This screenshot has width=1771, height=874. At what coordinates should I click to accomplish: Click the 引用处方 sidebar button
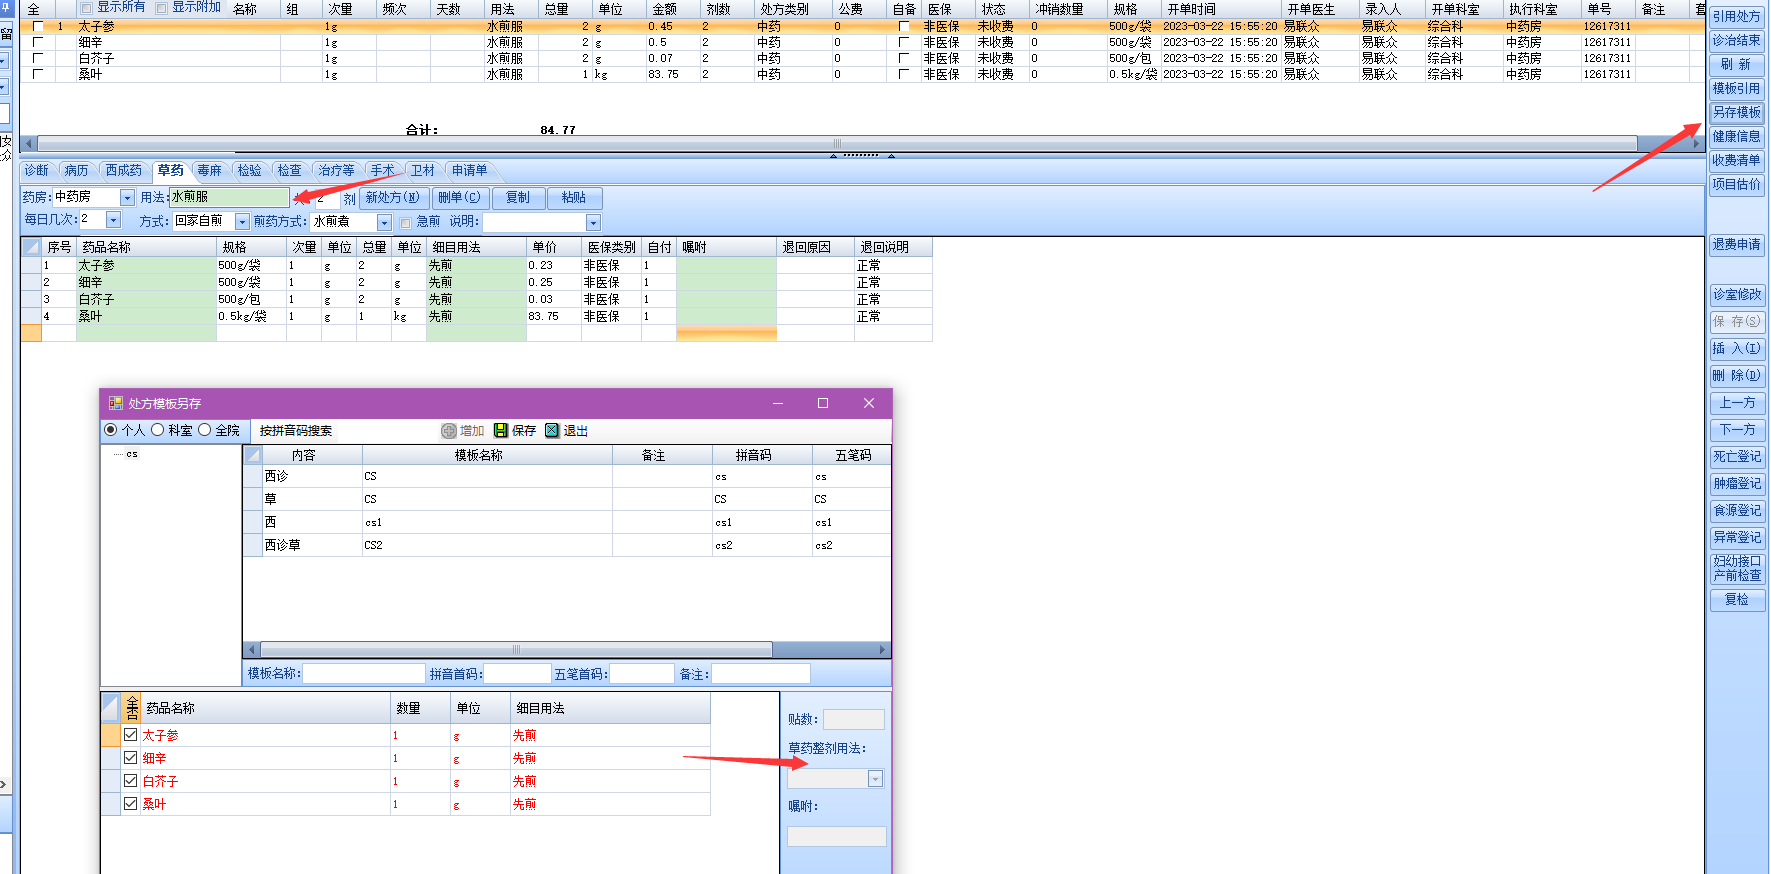pos(1736,17)
